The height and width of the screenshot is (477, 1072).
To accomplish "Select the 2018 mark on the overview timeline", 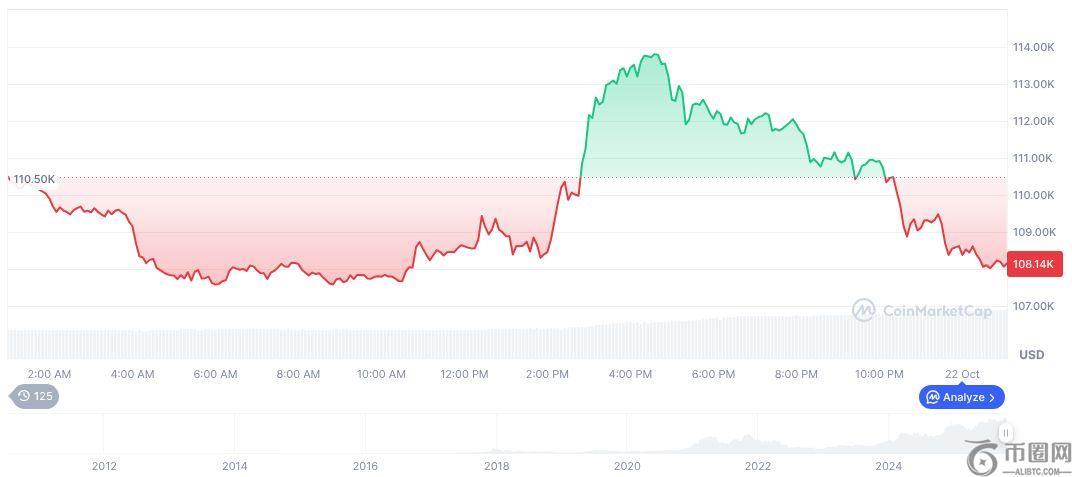I will pyautogui.click(x=496, y=466).
